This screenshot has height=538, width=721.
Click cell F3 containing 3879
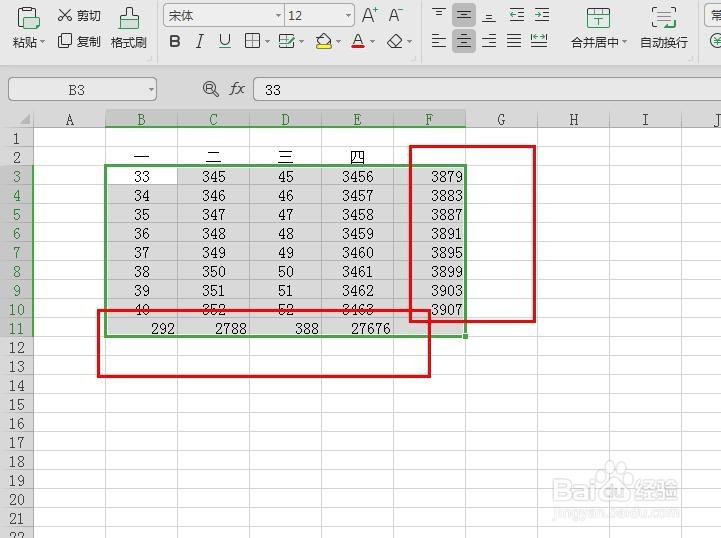[x=429, y=176]
